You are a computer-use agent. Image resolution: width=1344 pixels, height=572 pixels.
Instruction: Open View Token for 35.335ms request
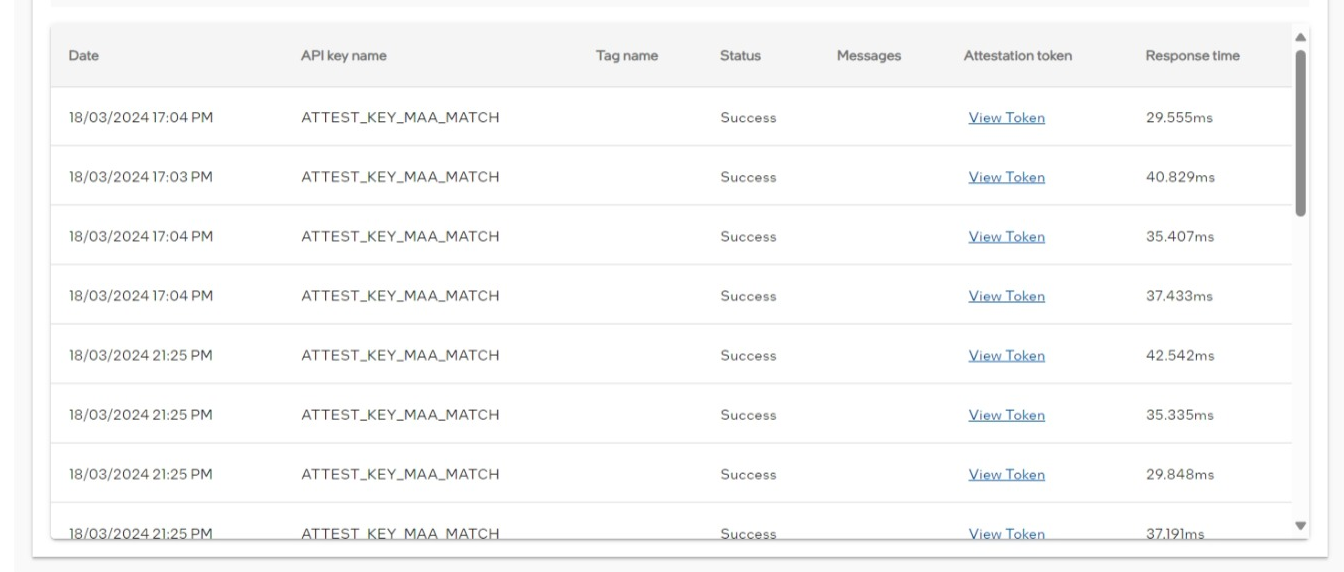click(1006, 415)
